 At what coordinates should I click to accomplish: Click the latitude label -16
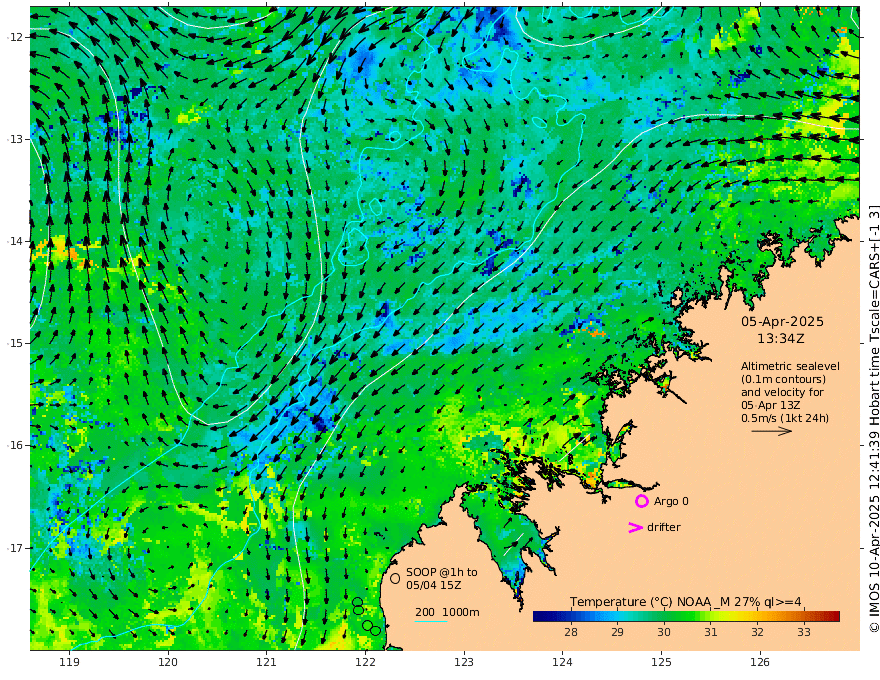click(x=15, y=445)
